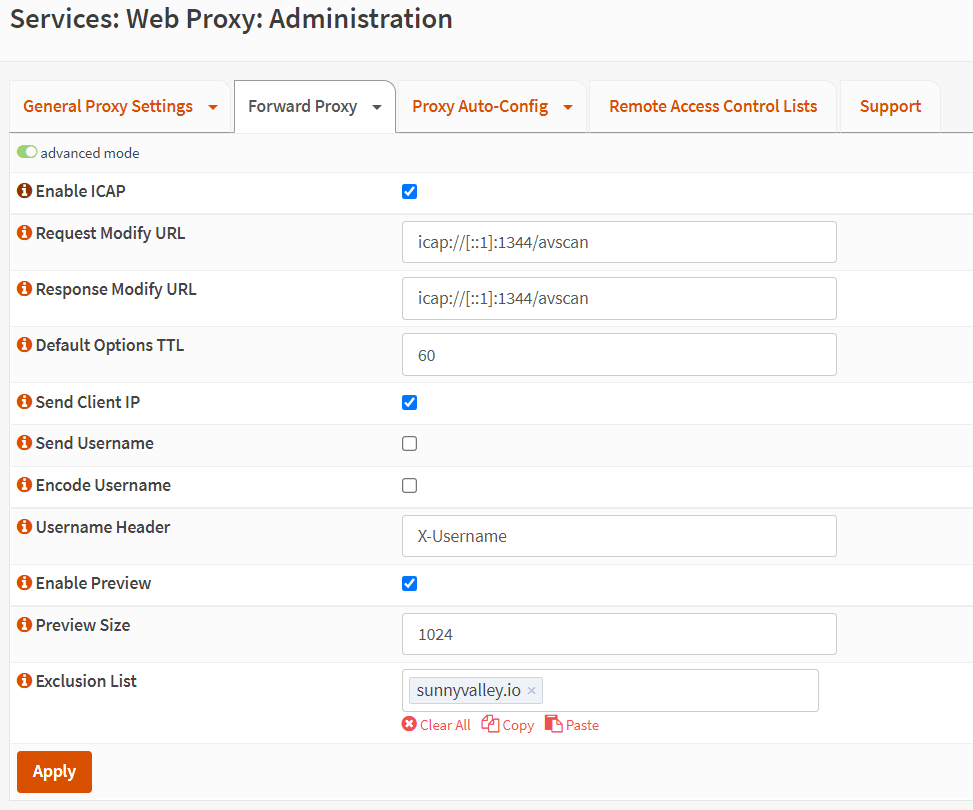Show help for Username Header
The width and height of the screenshot is (973, 810).
tap(25, 527)
